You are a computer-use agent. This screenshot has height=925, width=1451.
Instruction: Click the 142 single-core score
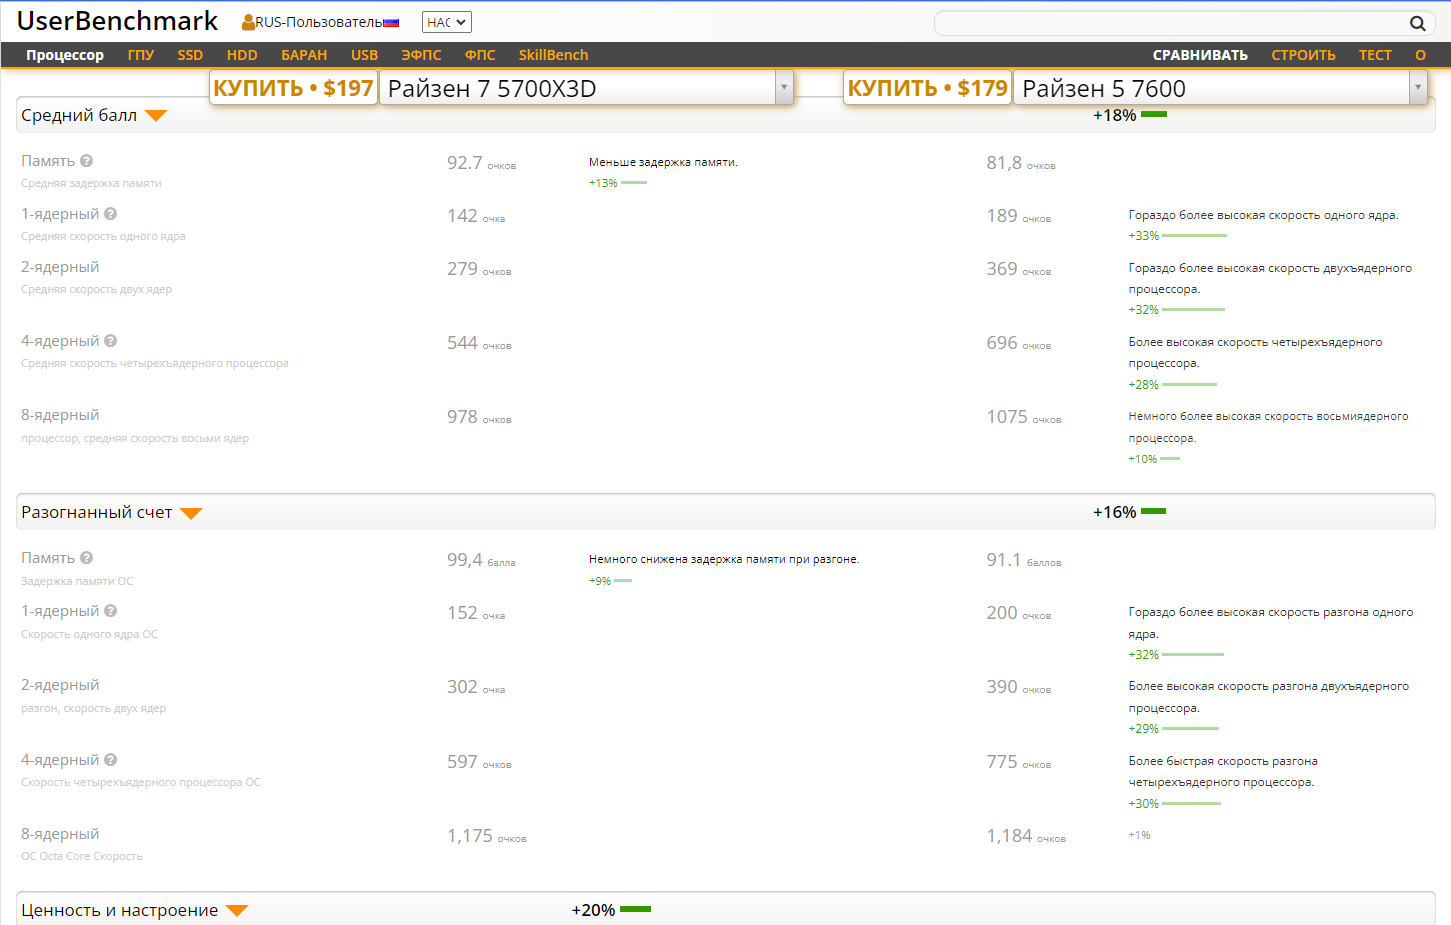point(462,216)
